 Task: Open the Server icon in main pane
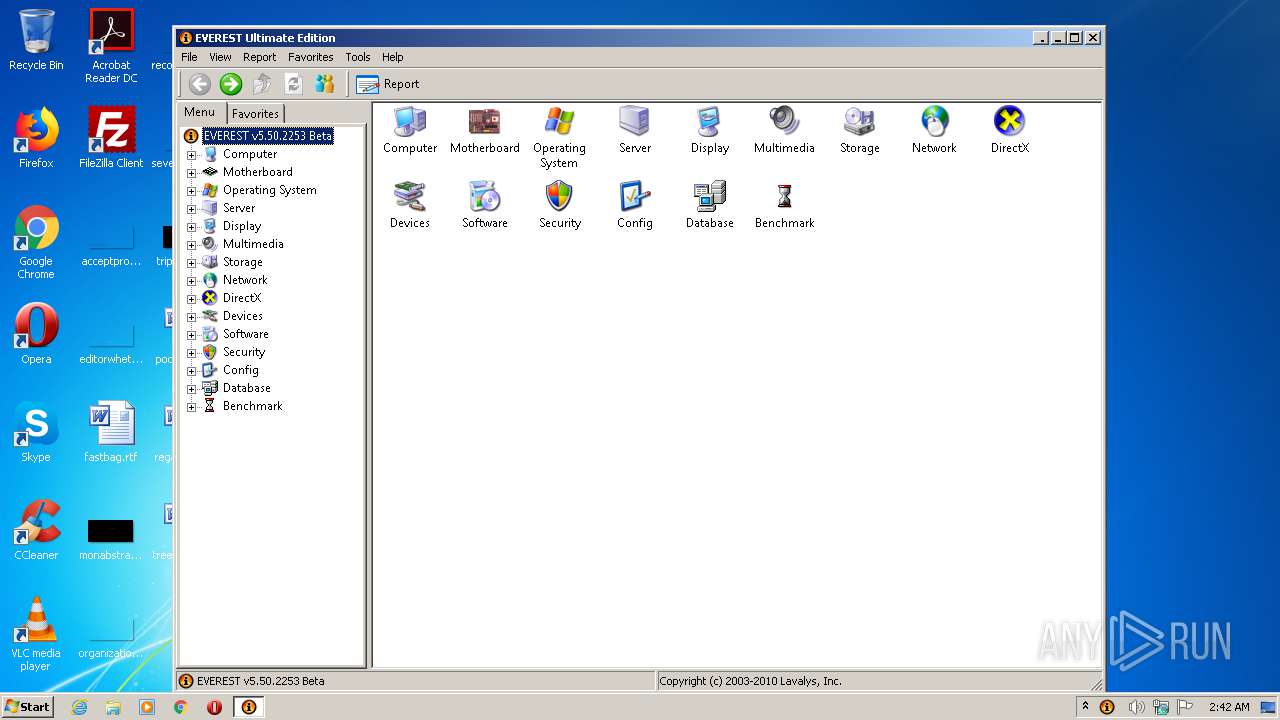(x=634, y=122)
